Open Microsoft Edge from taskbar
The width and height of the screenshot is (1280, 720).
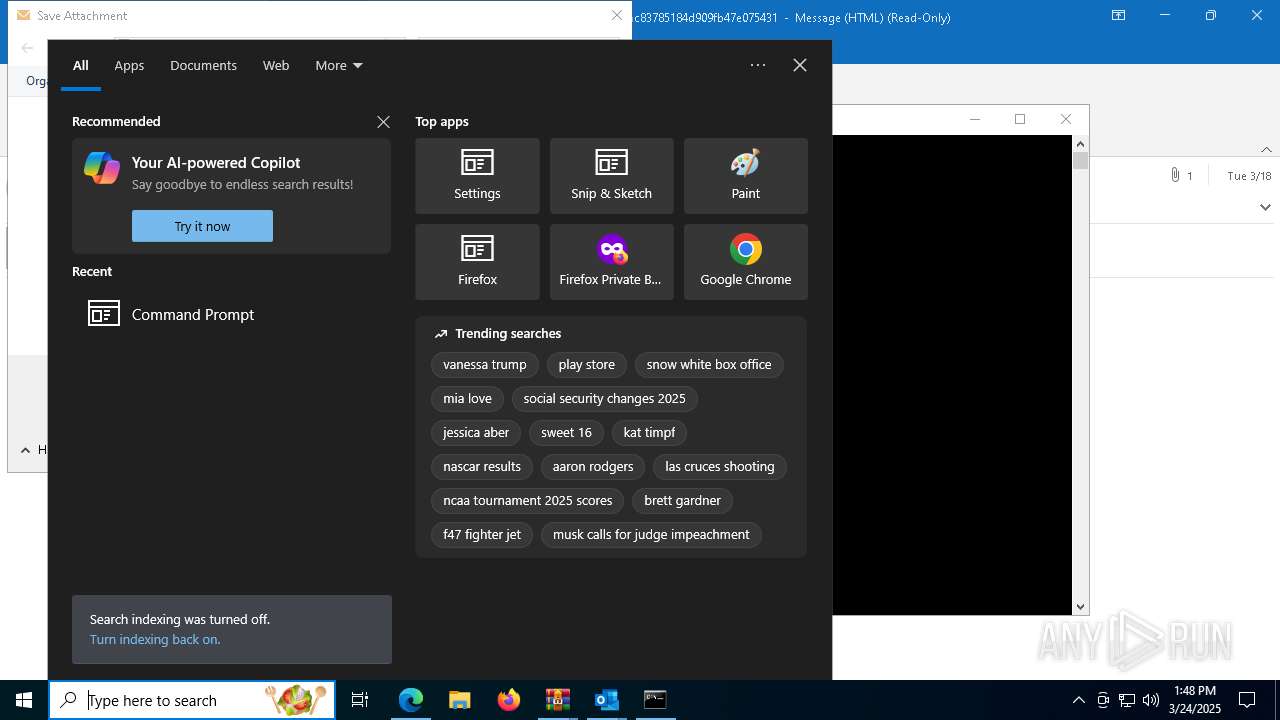coord(411,700)
